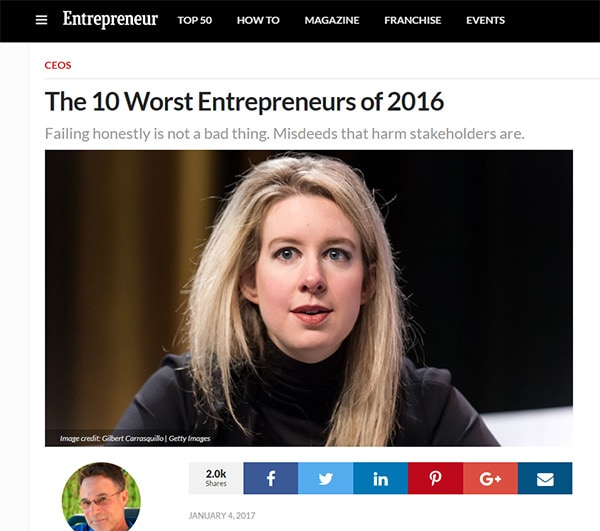Open the TOP 50 menu item

(x=194, y=20)
